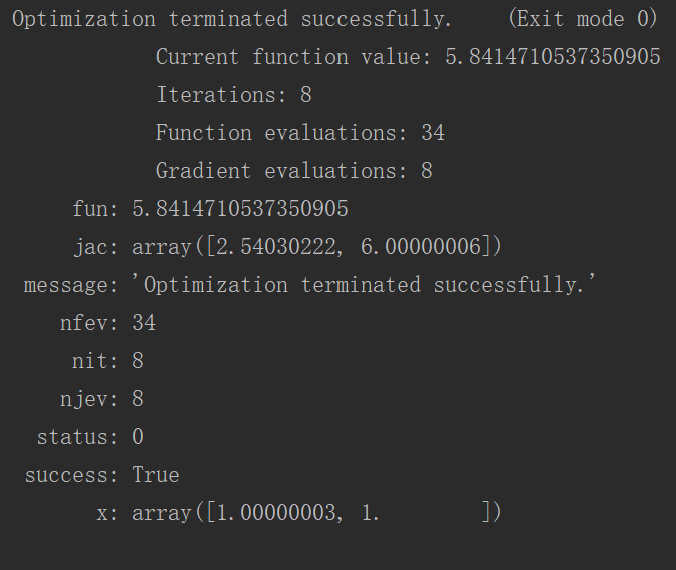Select the 'status:' label

[77, 437]
